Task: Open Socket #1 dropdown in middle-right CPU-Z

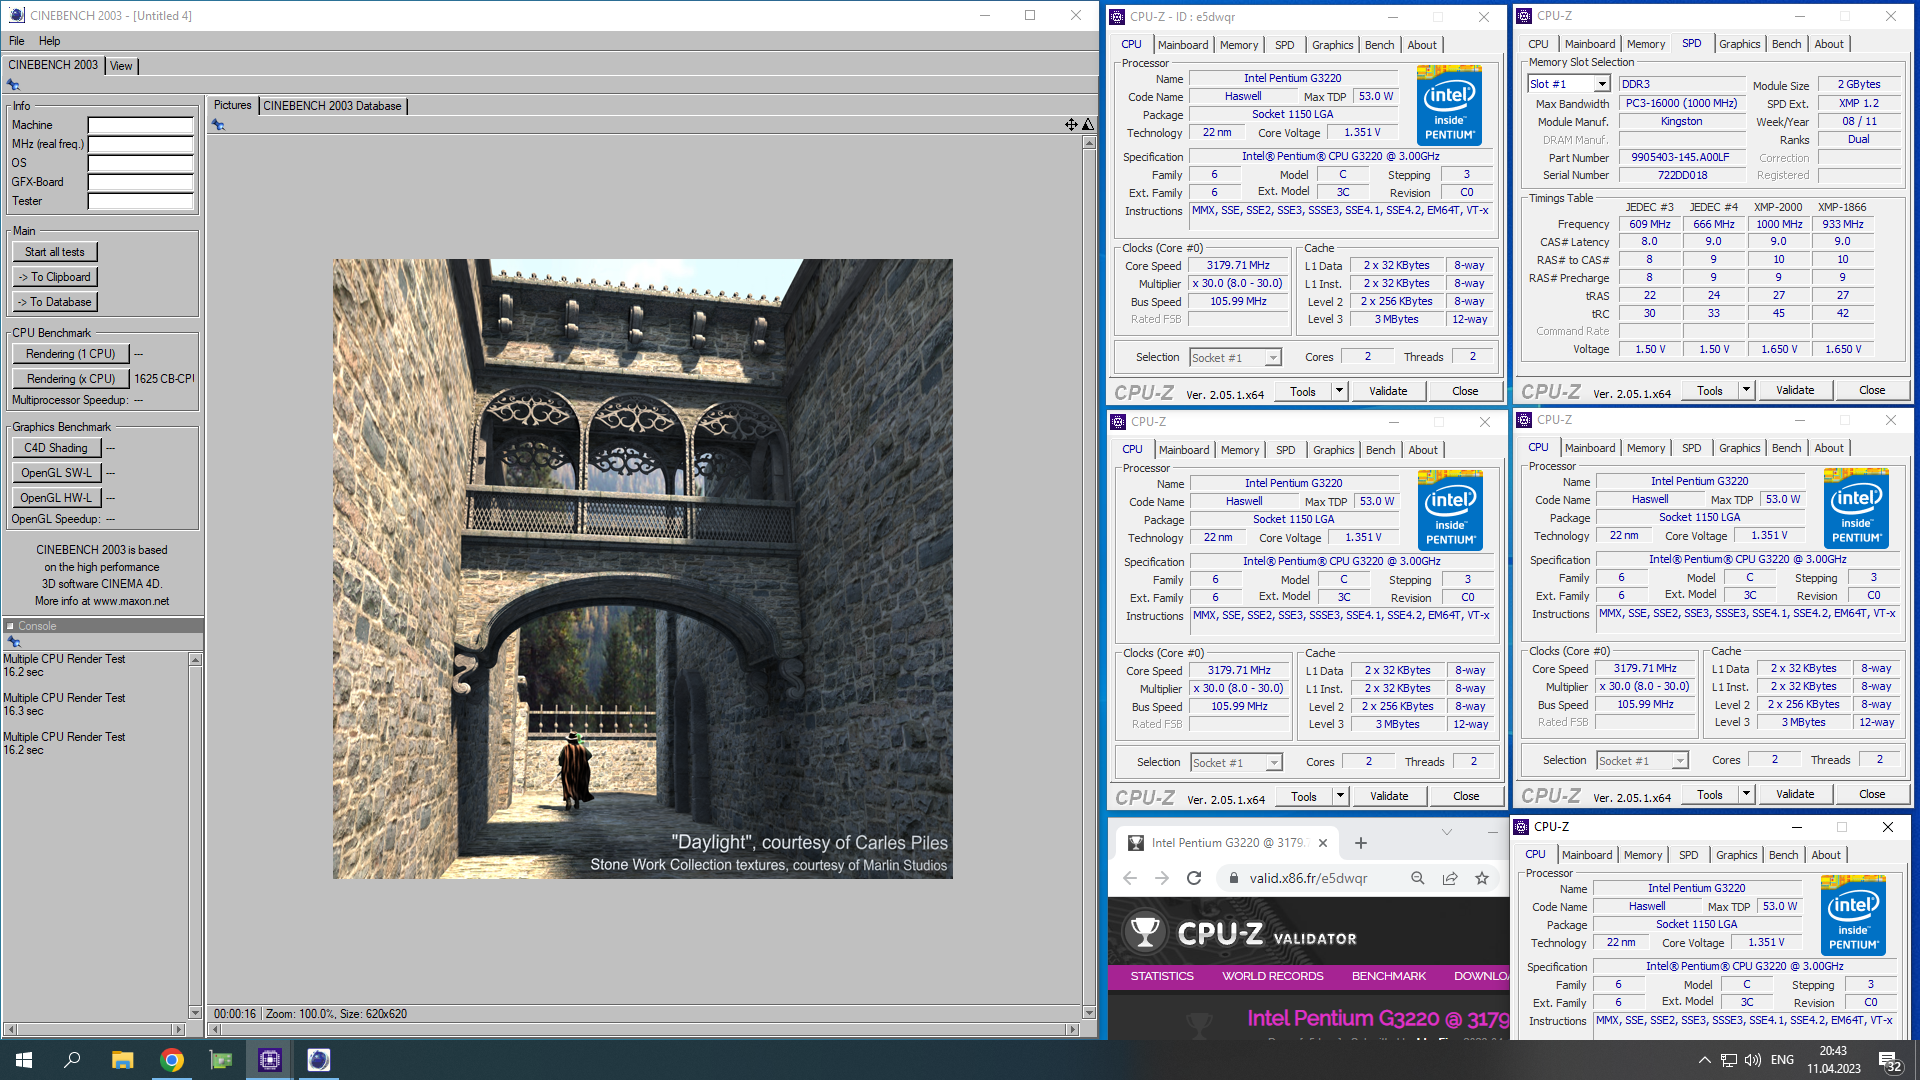Action: tap(1680, 761)
